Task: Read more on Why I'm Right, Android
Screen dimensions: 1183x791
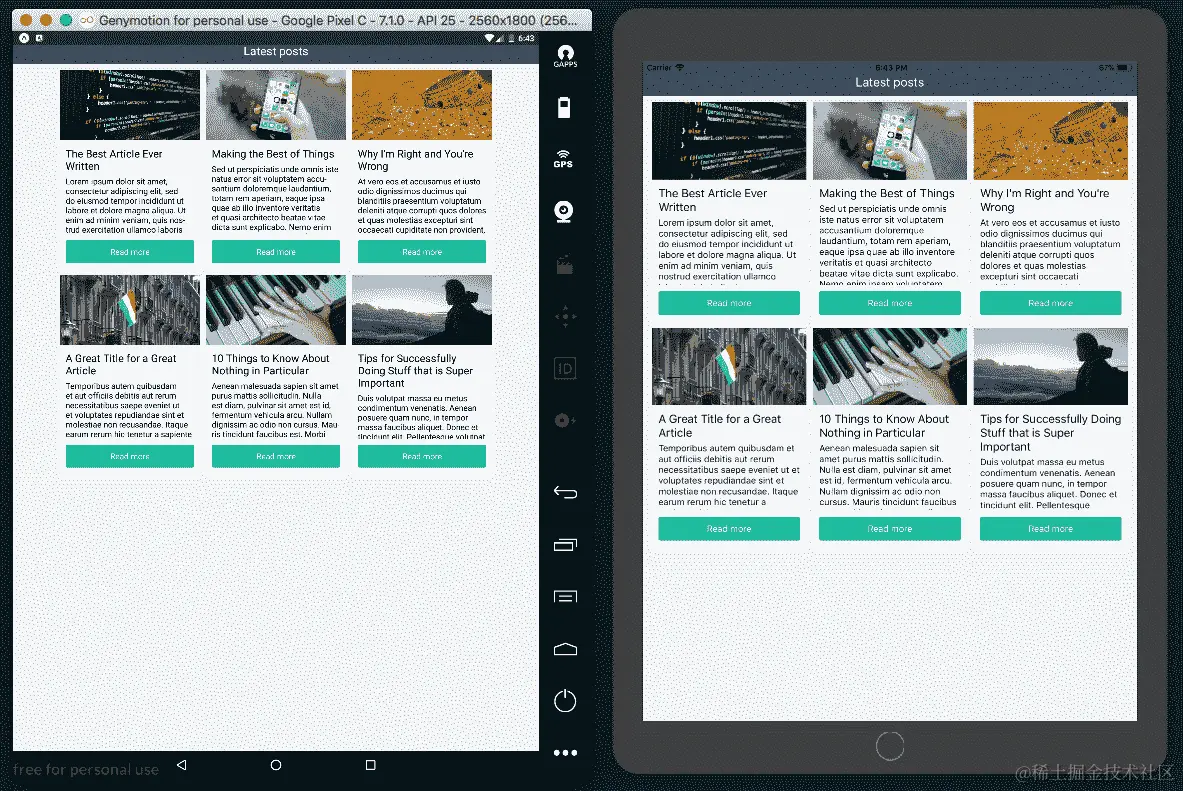Action: point(422,251)
